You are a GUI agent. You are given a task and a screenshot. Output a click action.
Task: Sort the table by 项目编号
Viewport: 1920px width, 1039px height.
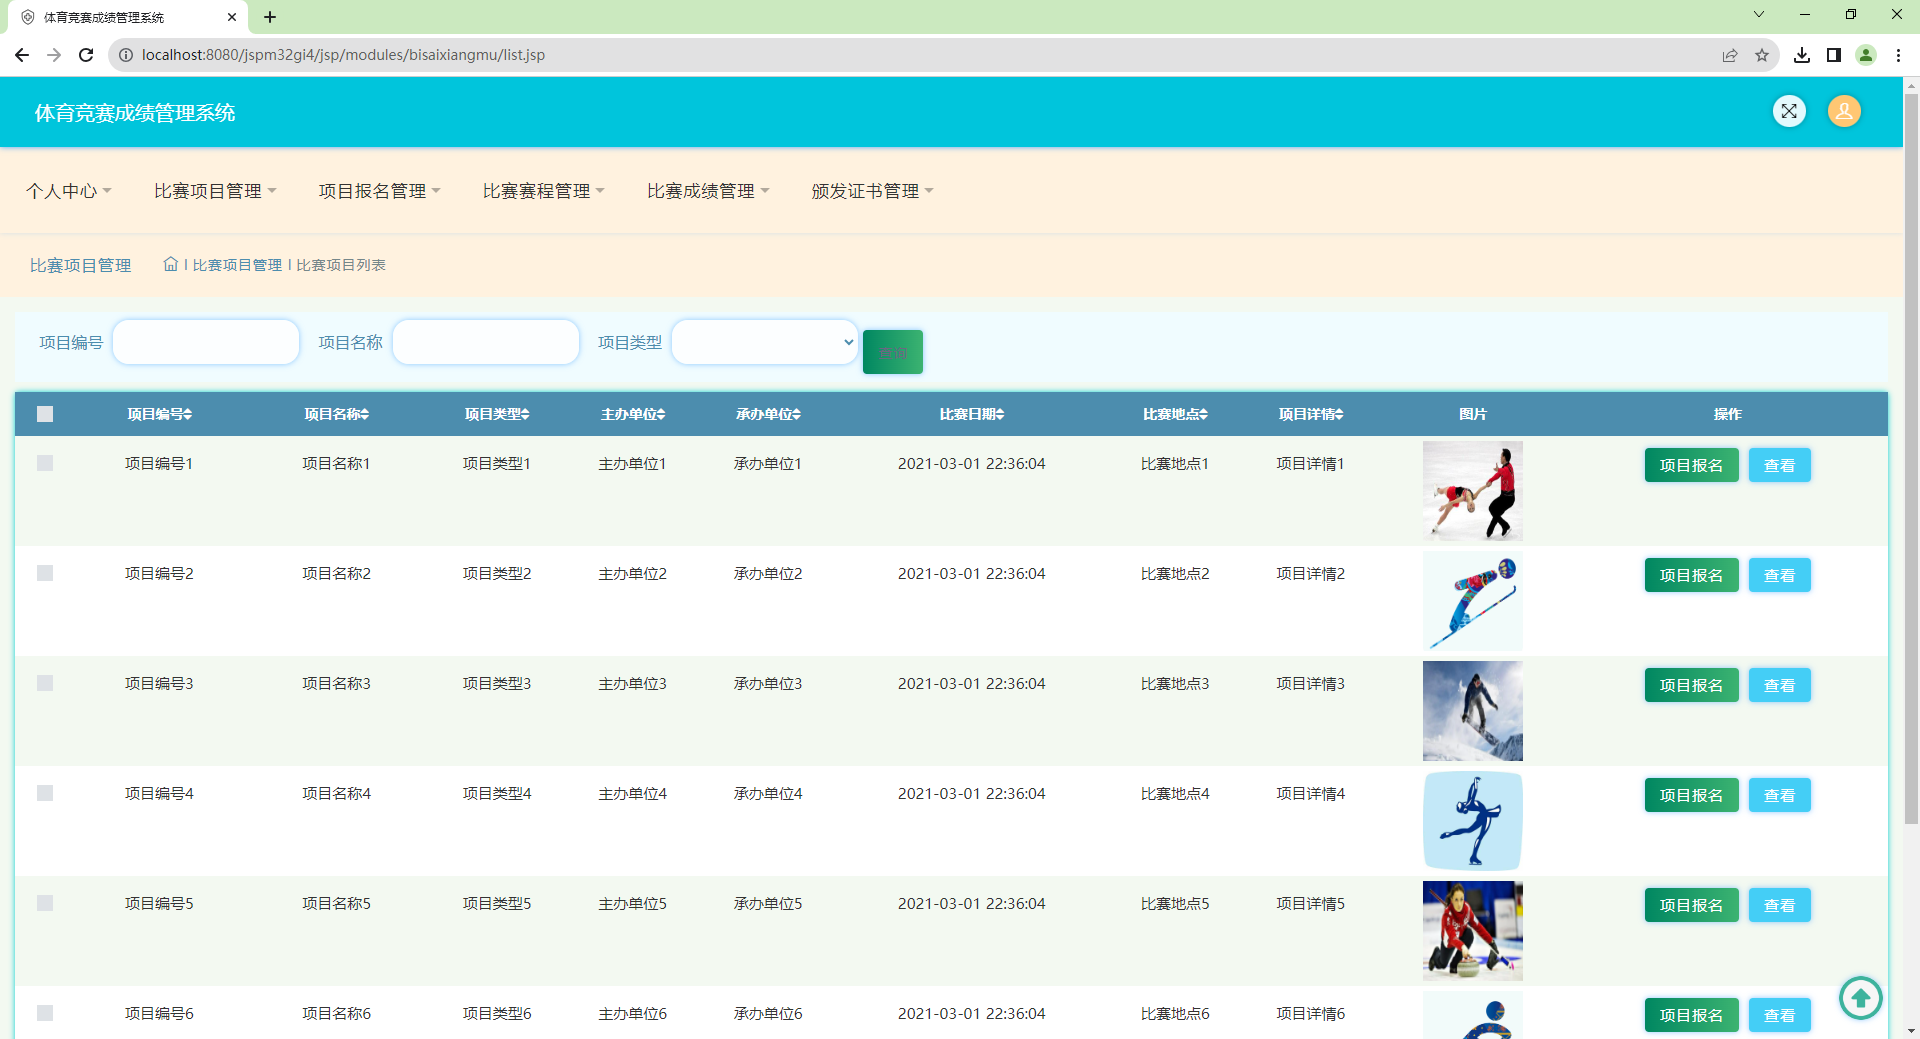point(160,414)
